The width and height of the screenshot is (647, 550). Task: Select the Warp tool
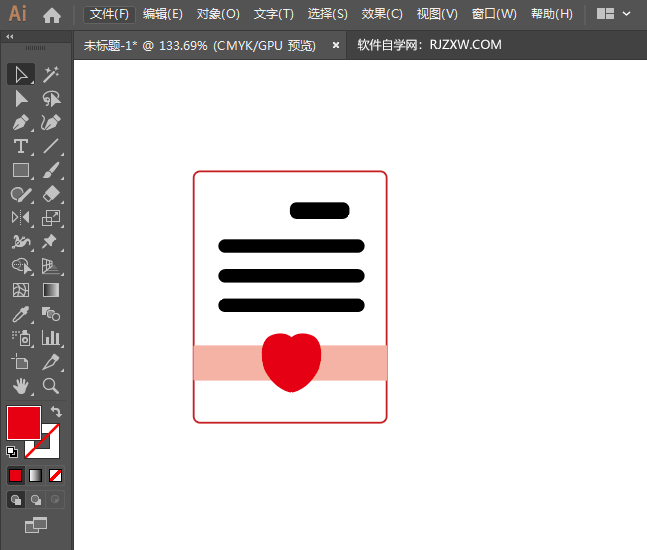tap(21, 242)
